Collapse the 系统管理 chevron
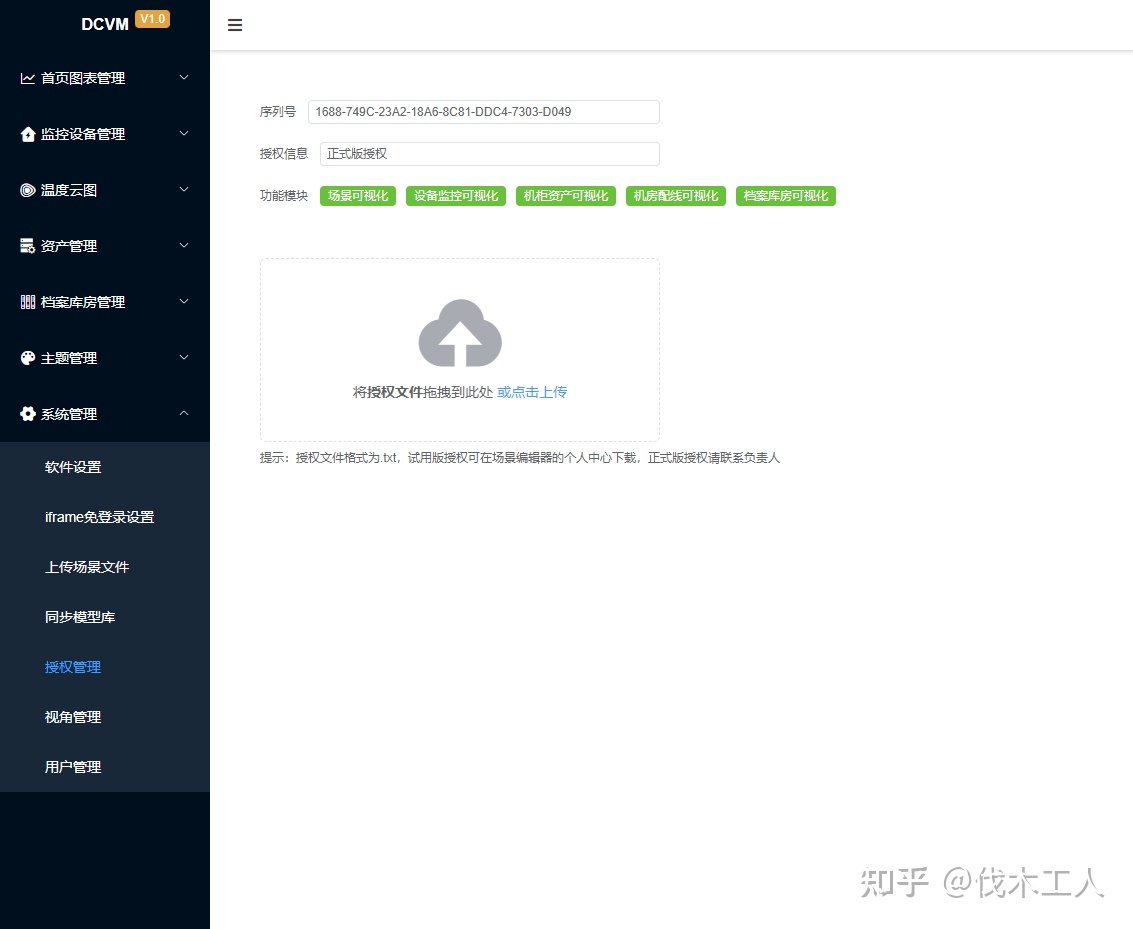 (184, 413)
